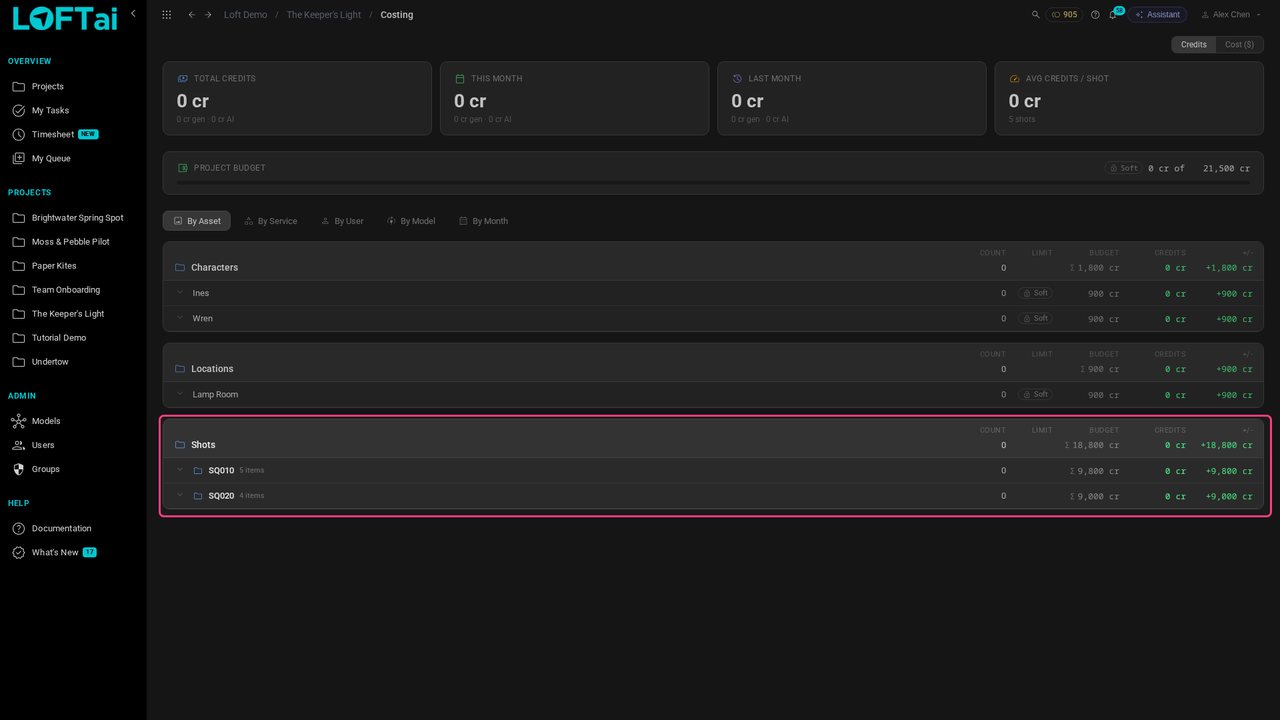Image resolution: width=1280 pixels, height=720 pixels.
Task: Go forward with the right arrow
Action: [208, 15]
